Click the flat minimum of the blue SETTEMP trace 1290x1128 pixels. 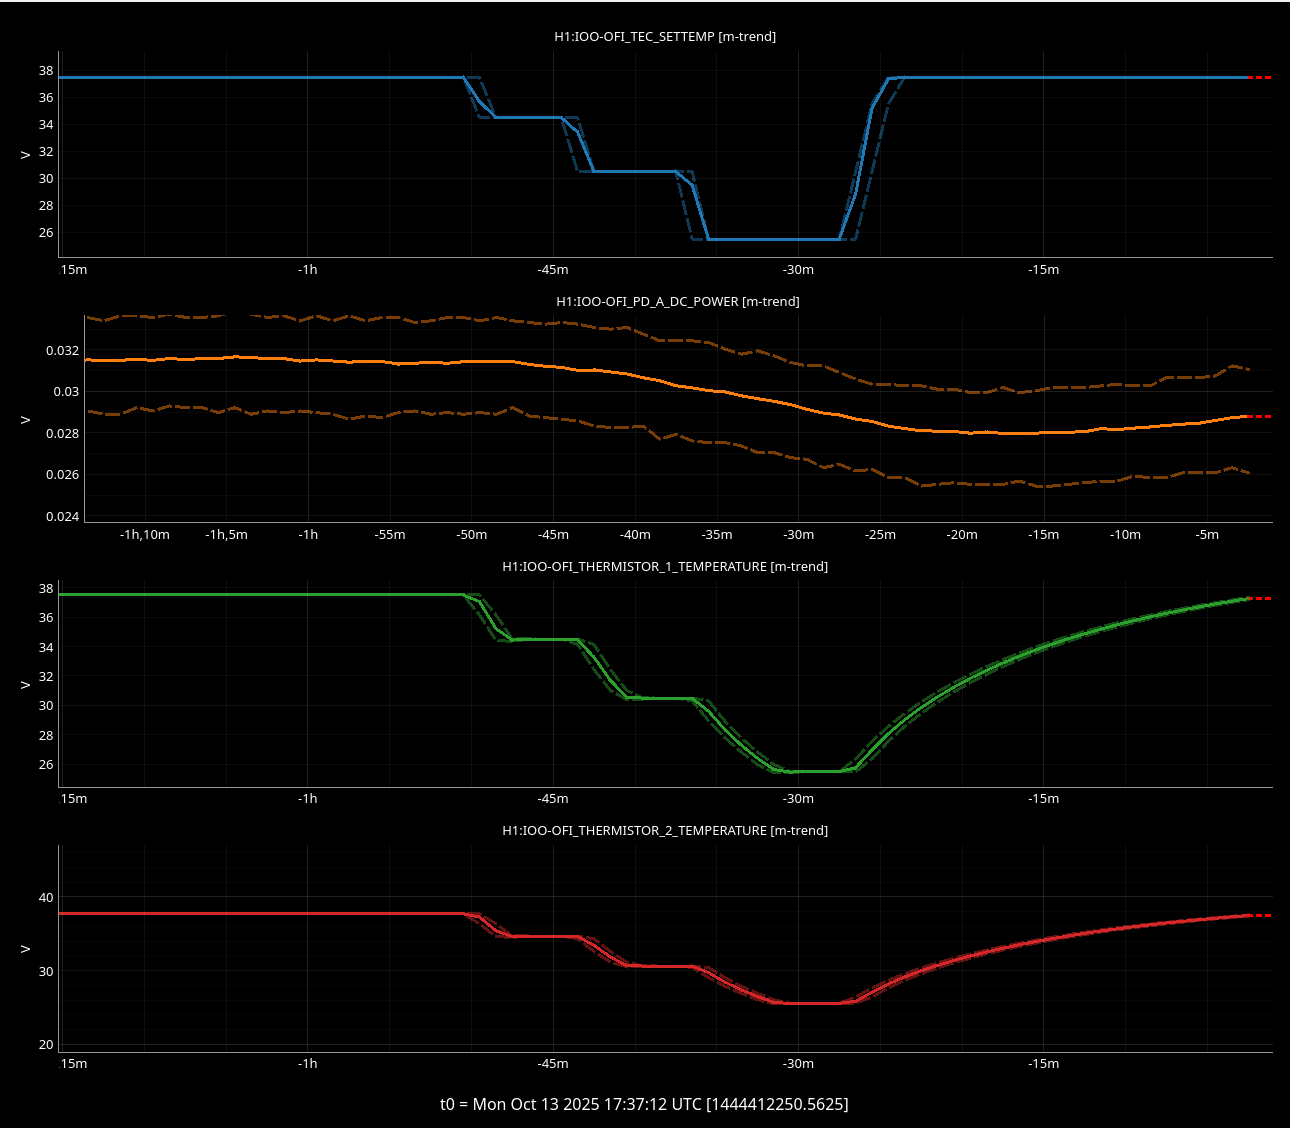(773, 240)
